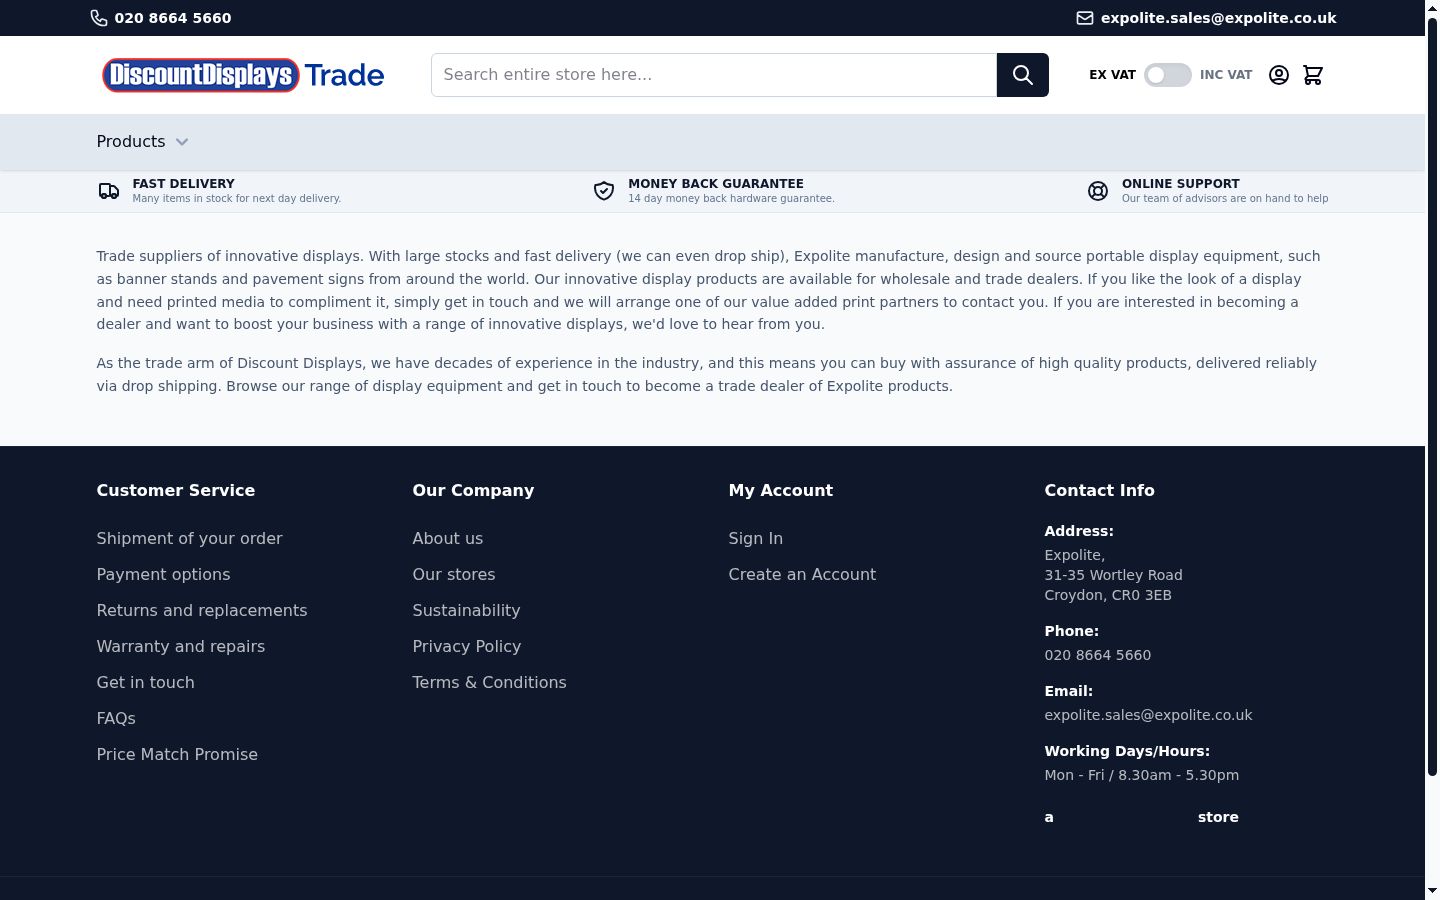Open the Our stores link

click(454, 574)
